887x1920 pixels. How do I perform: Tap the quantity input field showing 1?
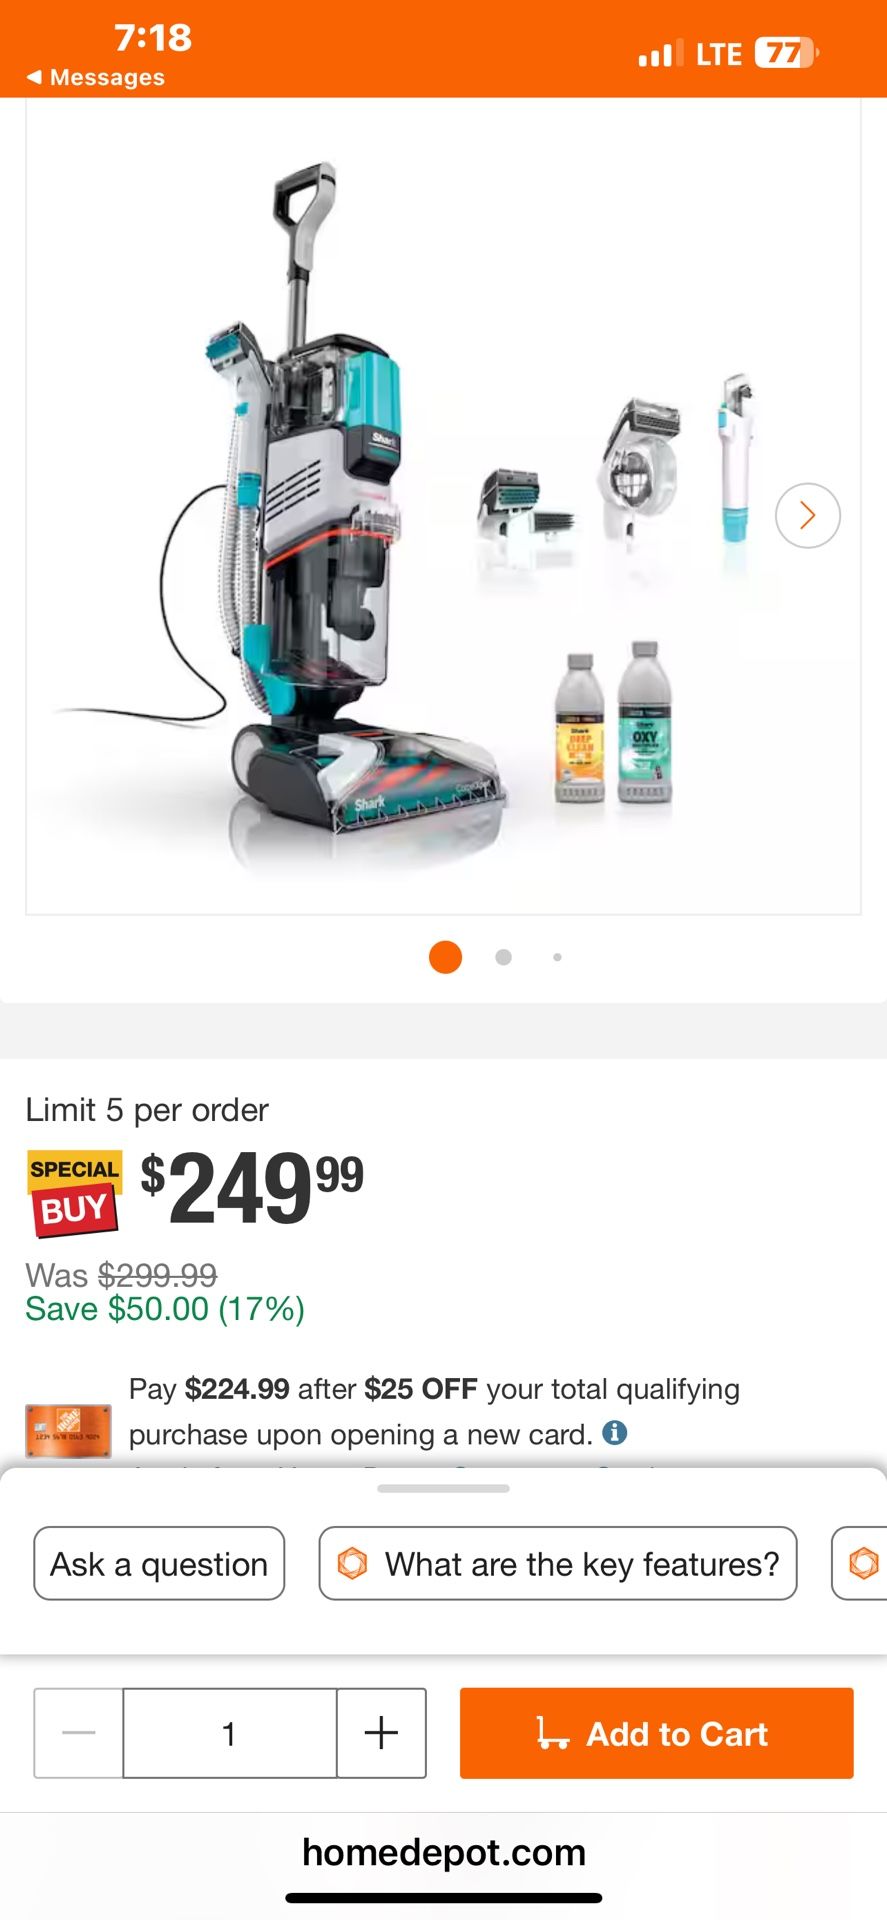click(x=230, y=1733)
